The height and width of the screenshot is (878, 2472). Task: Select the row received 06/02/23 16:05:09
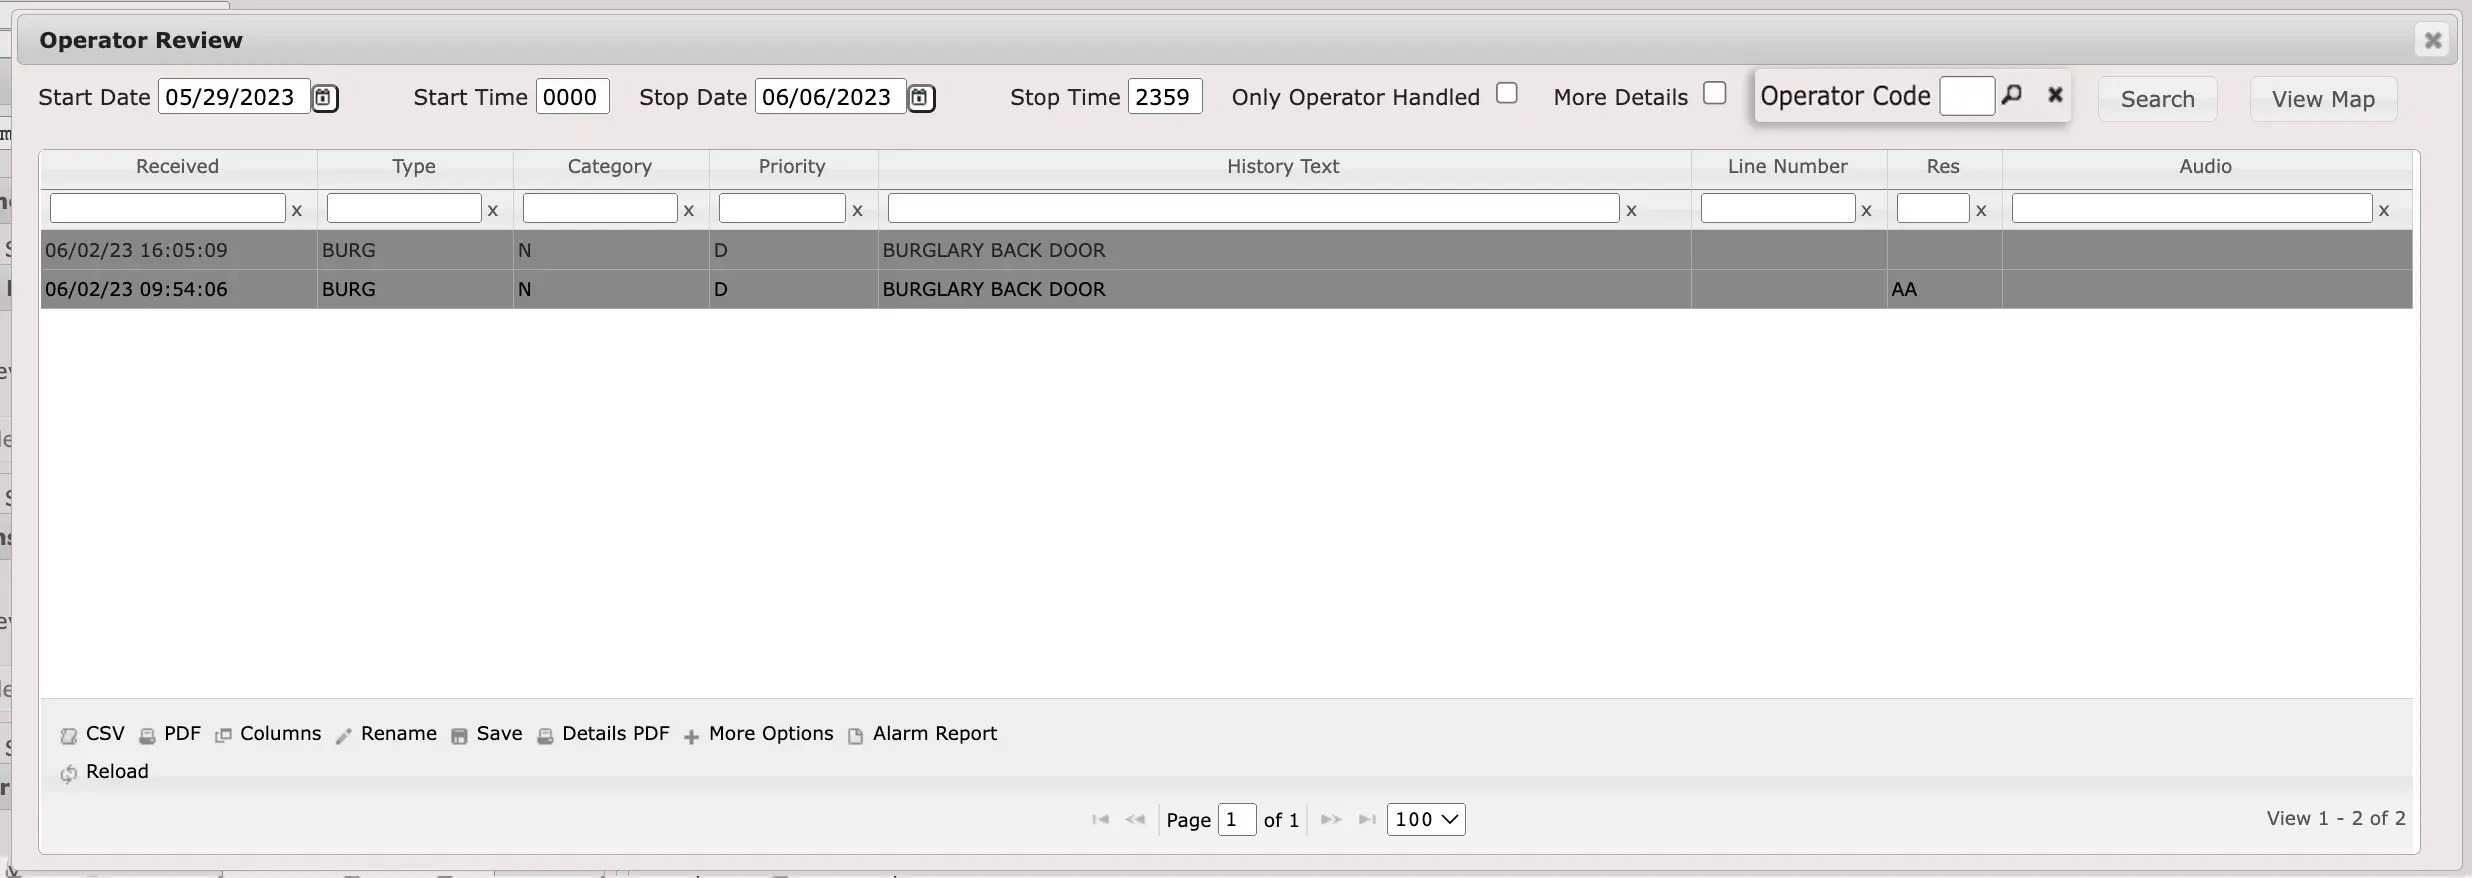[x=1226, y=250]
